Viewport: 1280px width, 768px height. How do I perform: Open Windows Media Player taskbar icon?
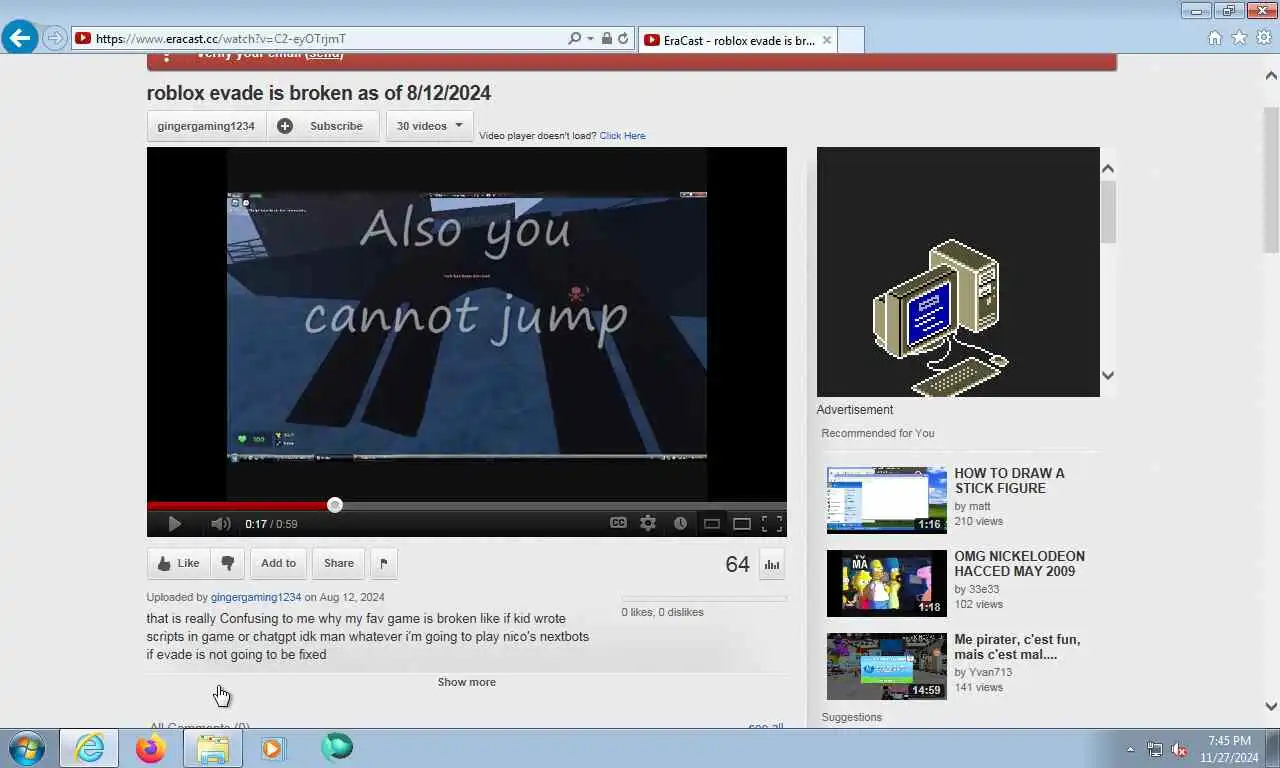point(273,748)
